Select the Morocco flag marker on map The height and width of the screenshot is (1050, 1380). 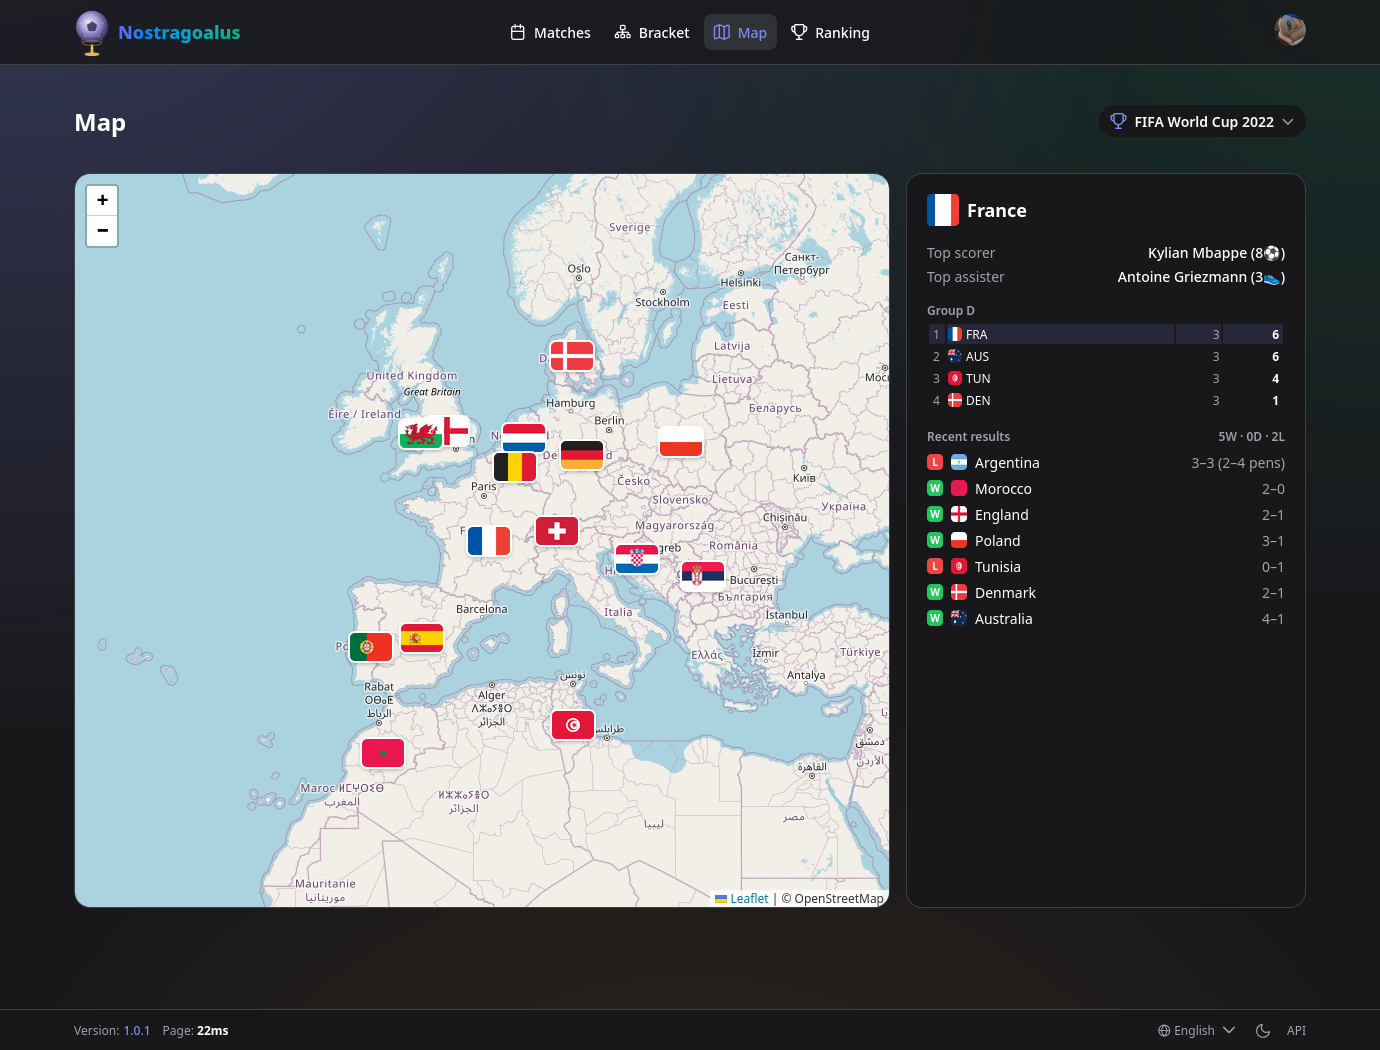[383, 753]
